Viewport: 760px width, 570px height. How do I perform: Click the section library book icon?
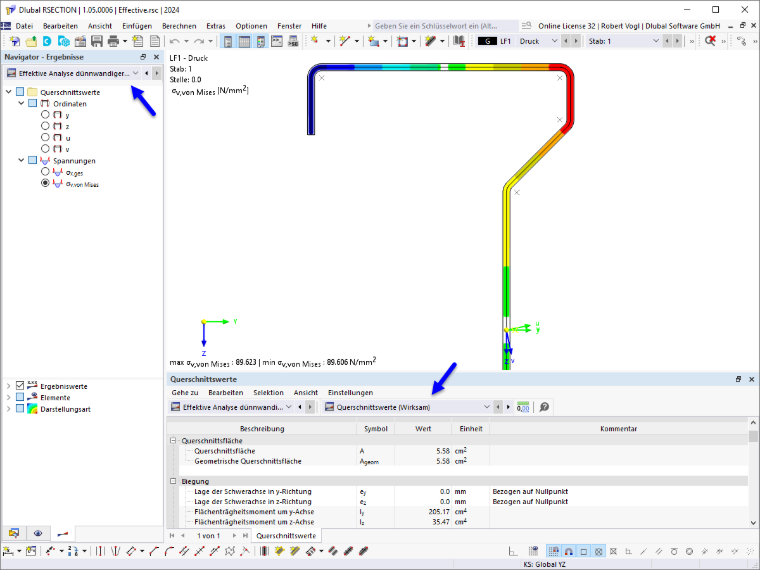(459, 41)
